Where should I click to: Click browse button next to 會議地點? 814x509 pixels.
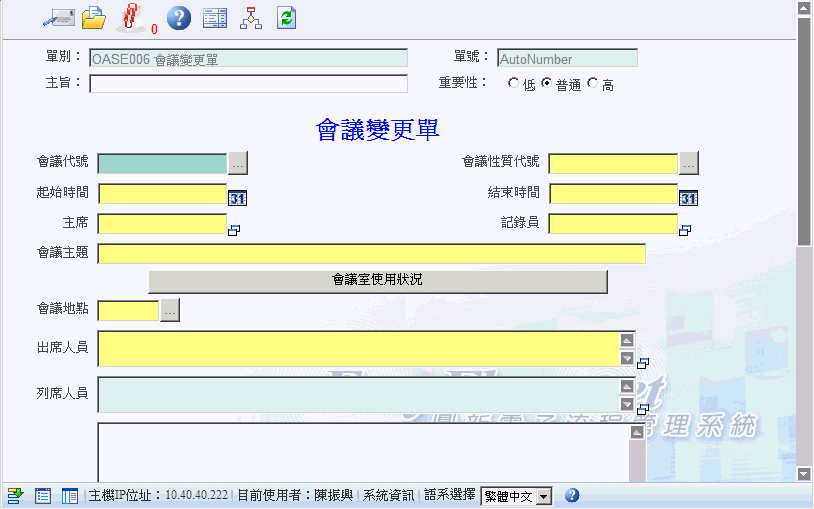pos(170,311)
